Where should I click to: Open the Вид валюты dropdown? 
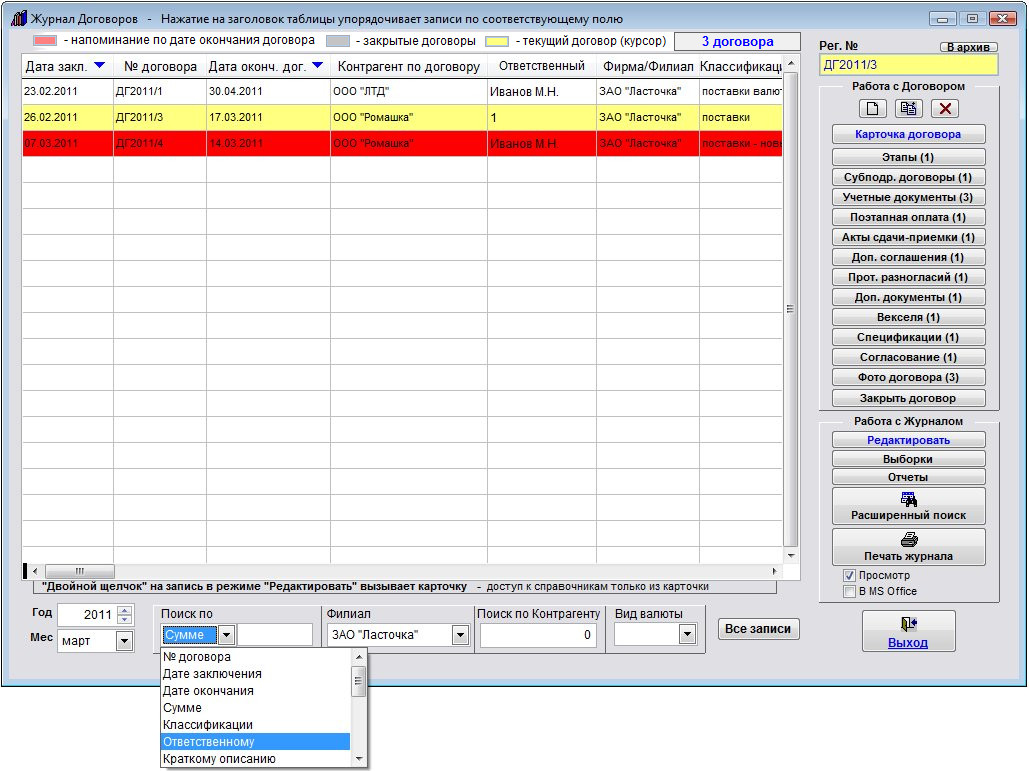(x=687, y=634)
